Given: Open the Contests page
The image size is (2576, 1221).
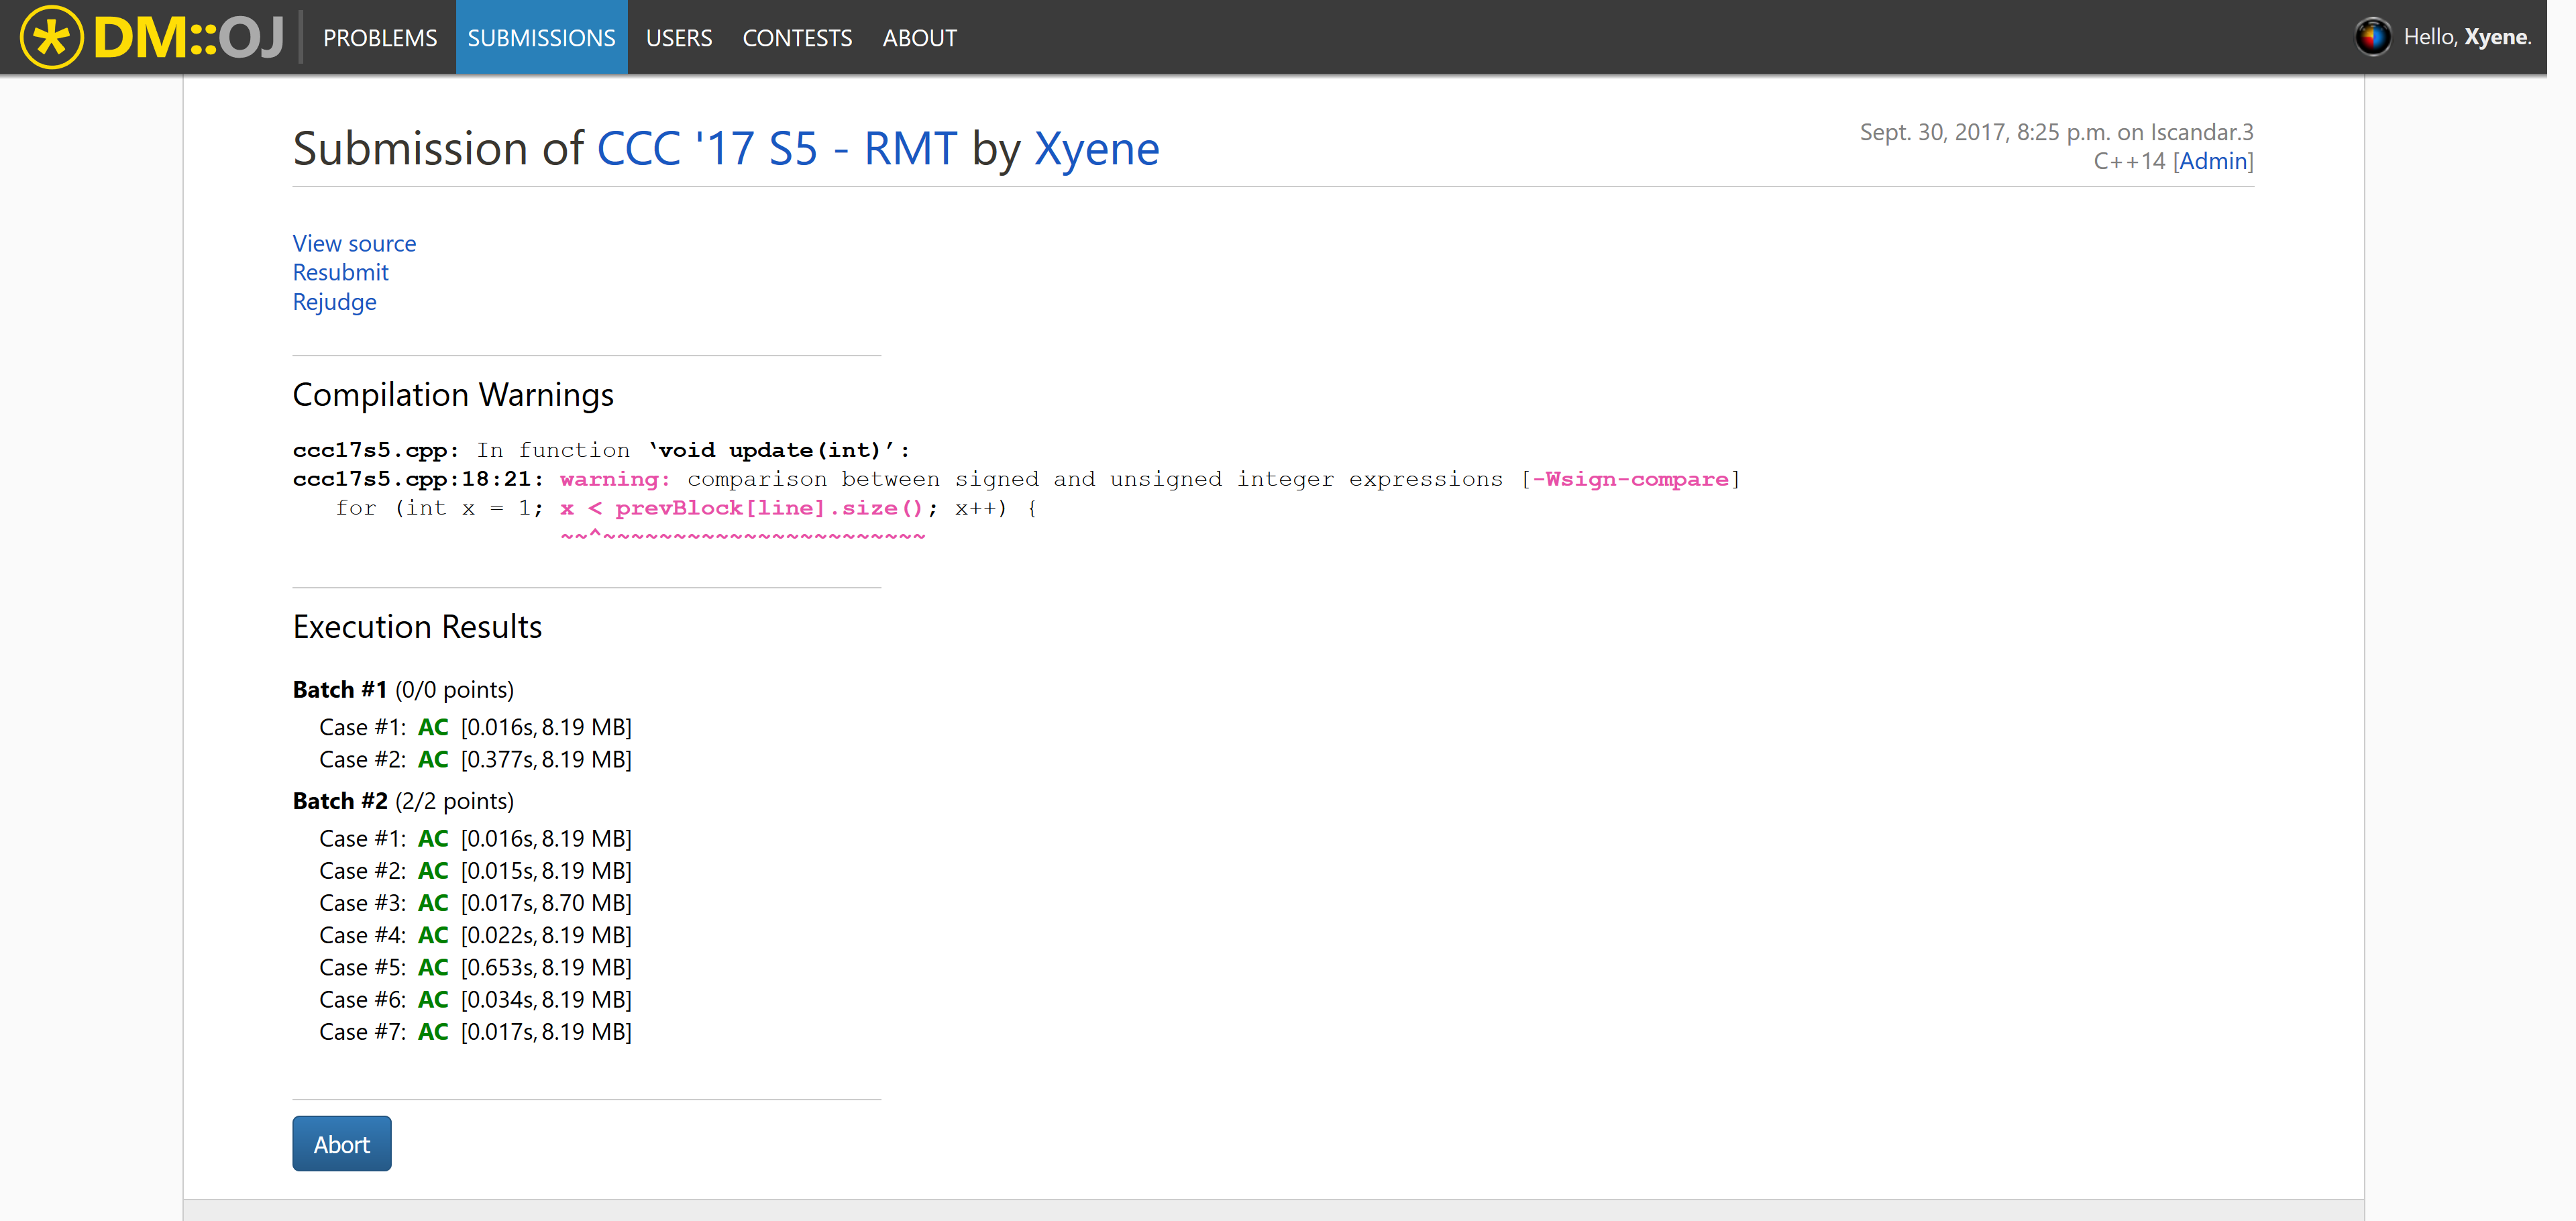Looking at the screenshot, I should coord(796,38).
